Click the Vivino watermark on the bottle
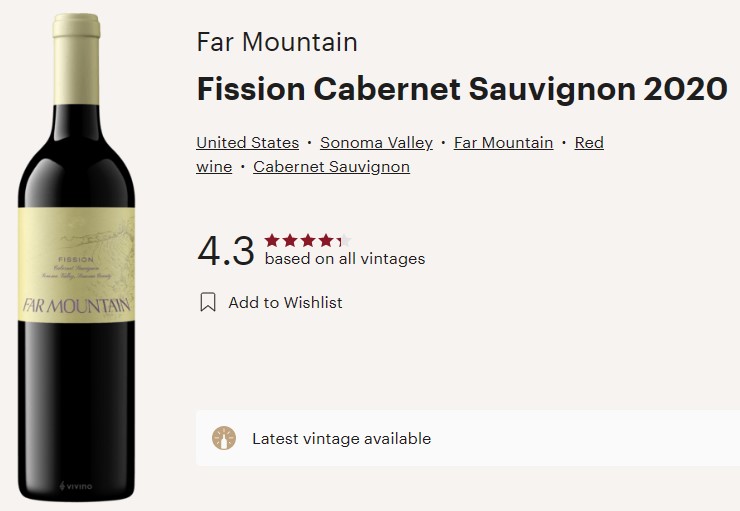 tap(76, 486)
